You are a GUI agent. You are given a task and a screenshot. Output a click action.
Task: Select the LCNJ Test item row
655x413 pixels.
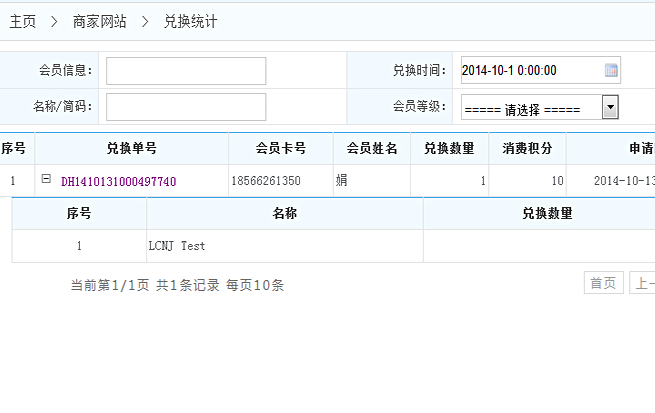click(x=176, y=246)
